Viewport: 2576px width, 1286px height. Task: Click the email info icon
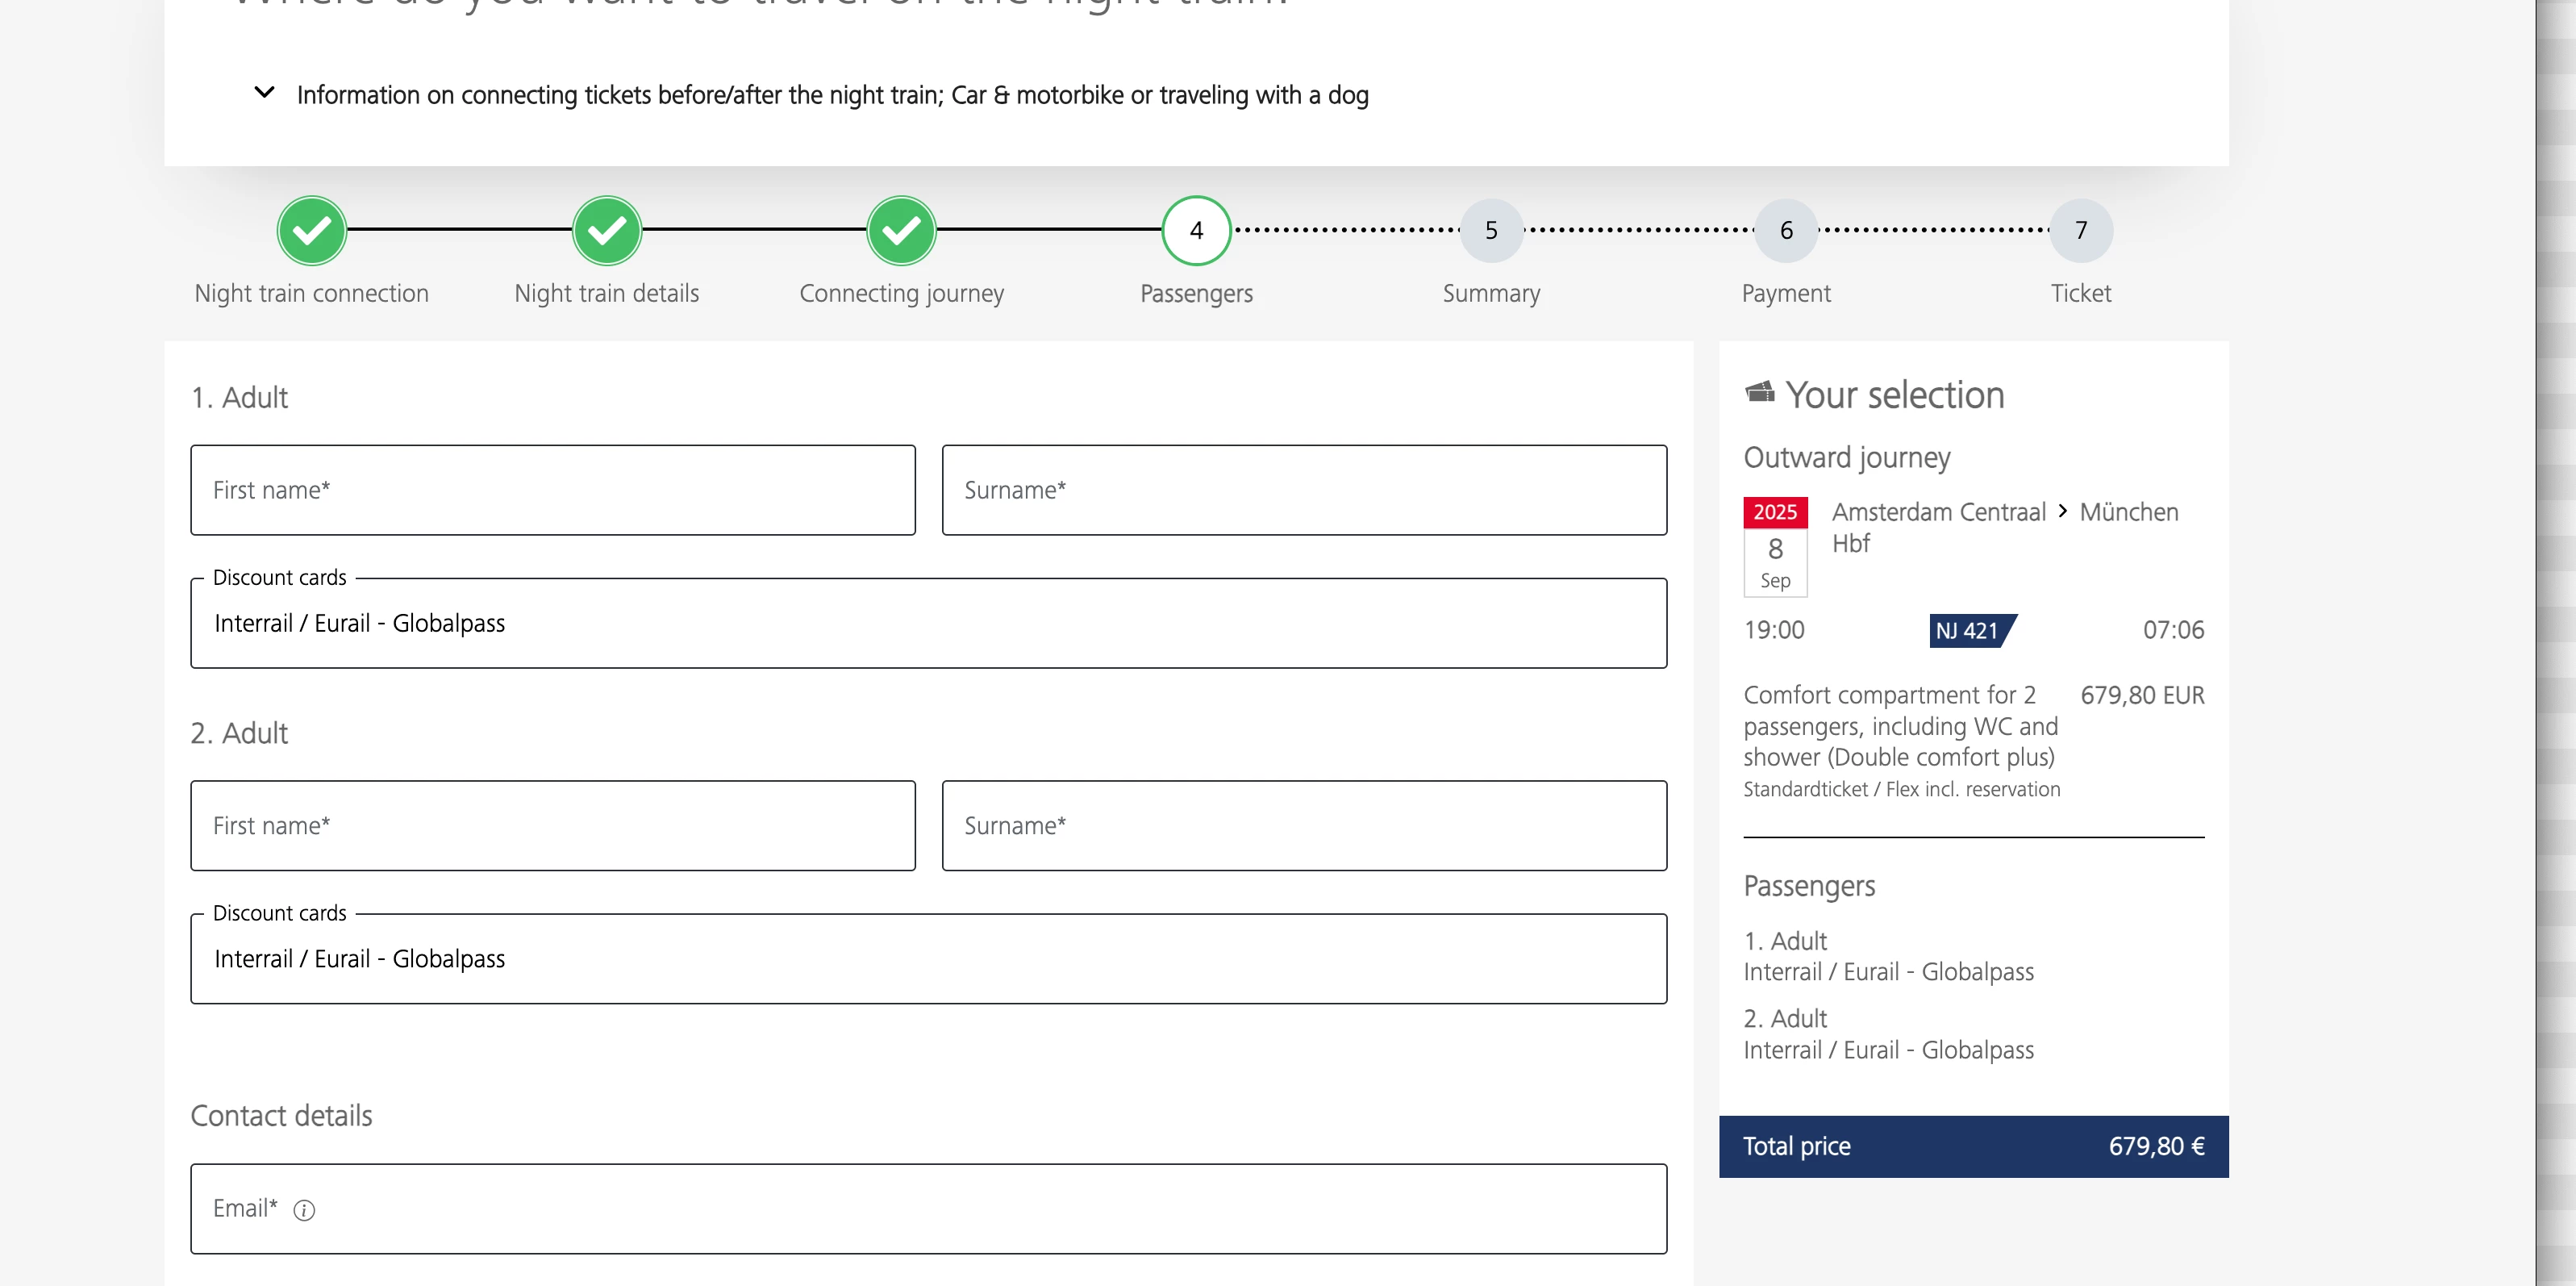point(304,1210)
